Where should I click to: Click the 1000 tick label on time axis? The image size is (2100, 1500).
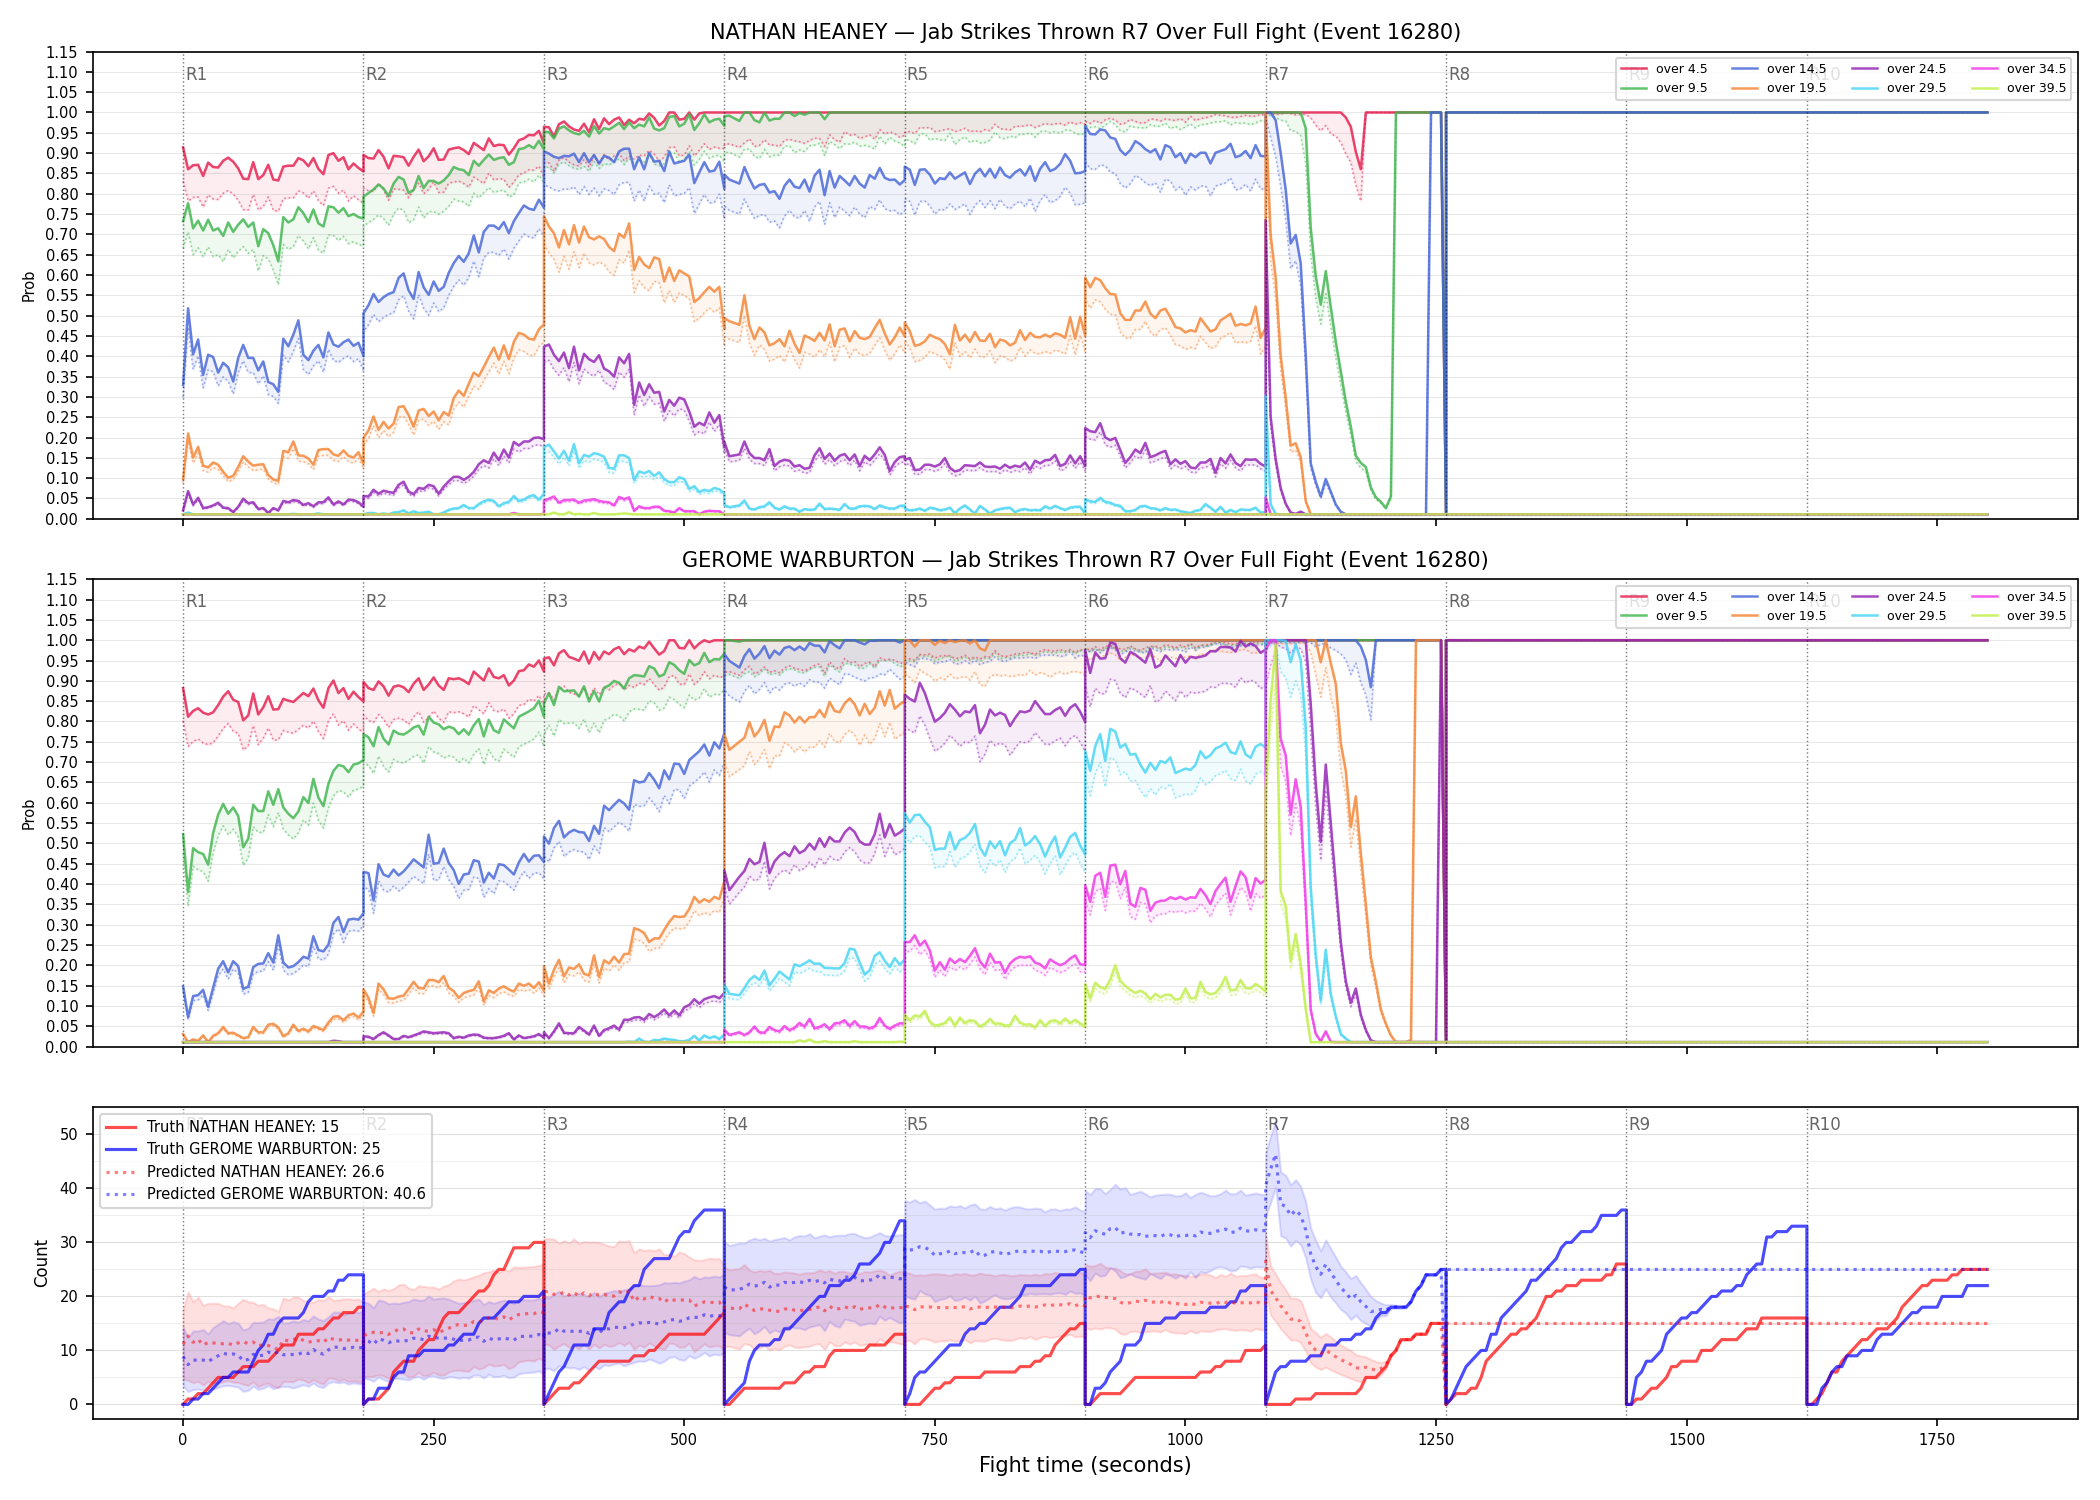(1185, 1440)
